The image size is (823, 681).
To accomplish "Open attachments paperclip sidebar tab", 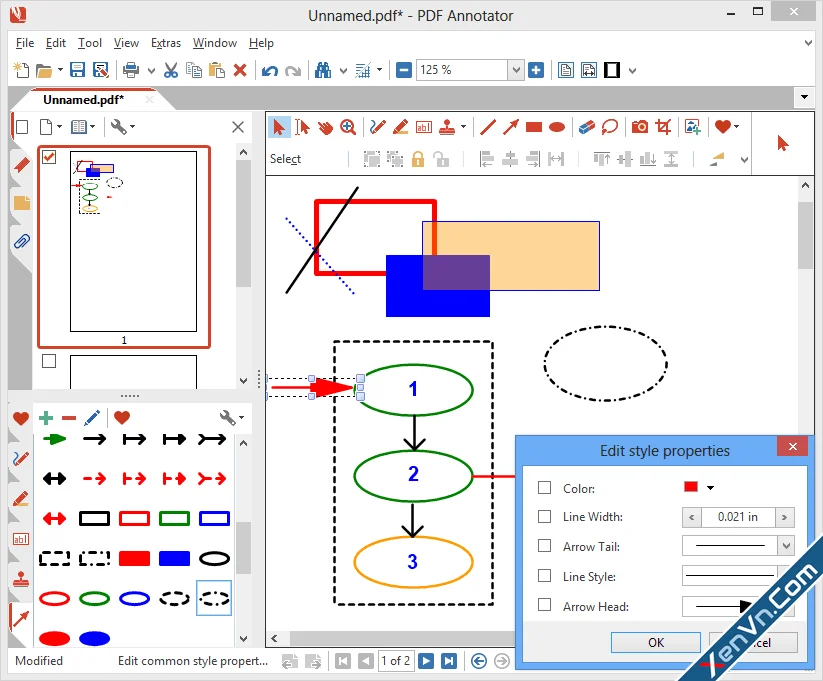I will pyautogui.click(x=22, y=242).
